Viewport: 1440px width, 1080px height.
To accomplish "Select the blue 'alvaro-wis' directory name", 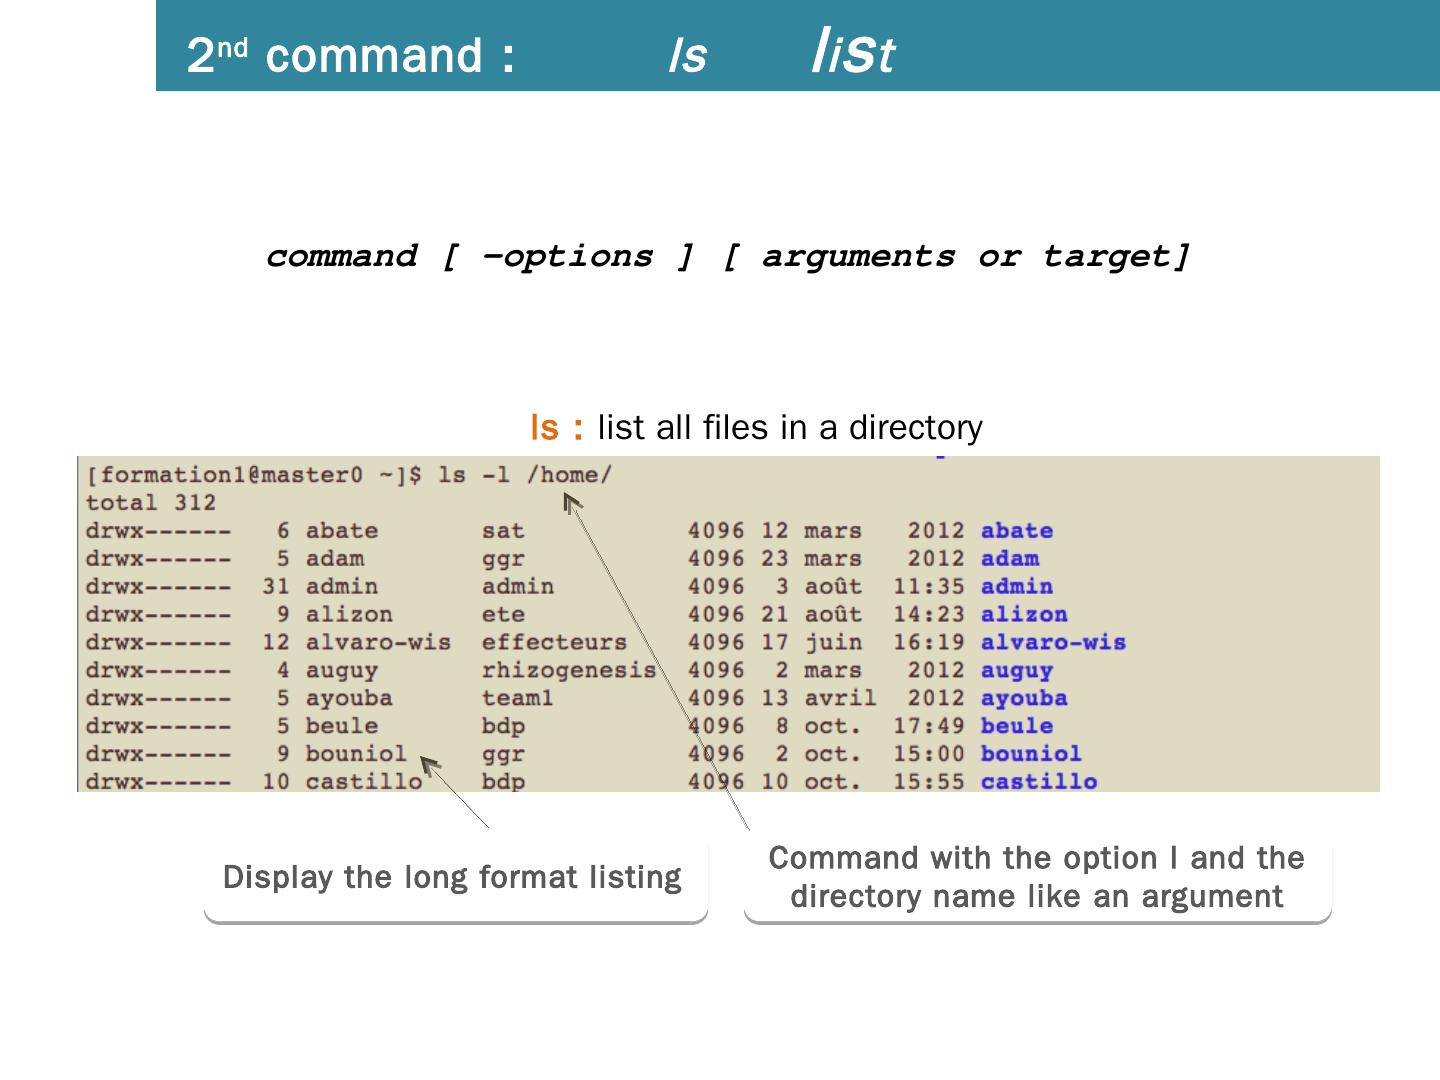I will (1053, 643).
